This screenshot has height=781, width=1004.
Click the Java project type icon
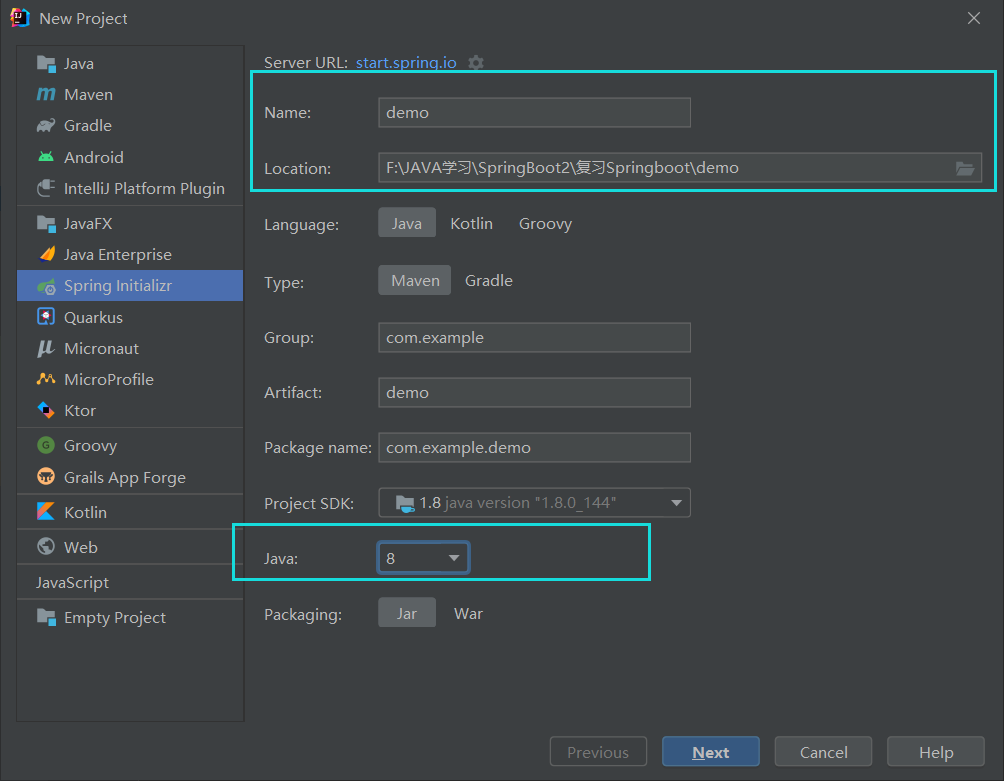[x=46, y=63]
